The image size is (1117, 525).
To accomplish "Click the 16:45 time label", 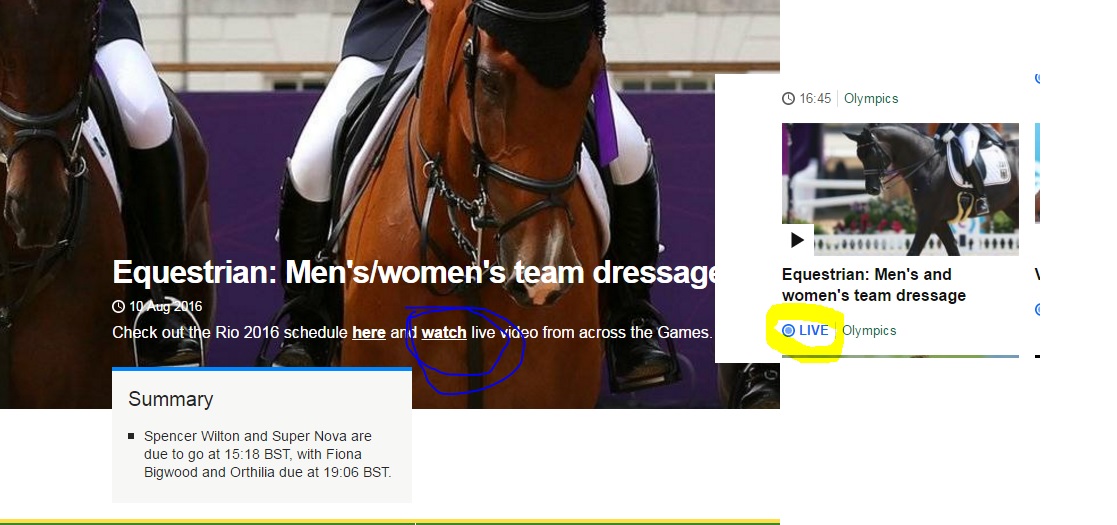I will click(x=815, y=99).
